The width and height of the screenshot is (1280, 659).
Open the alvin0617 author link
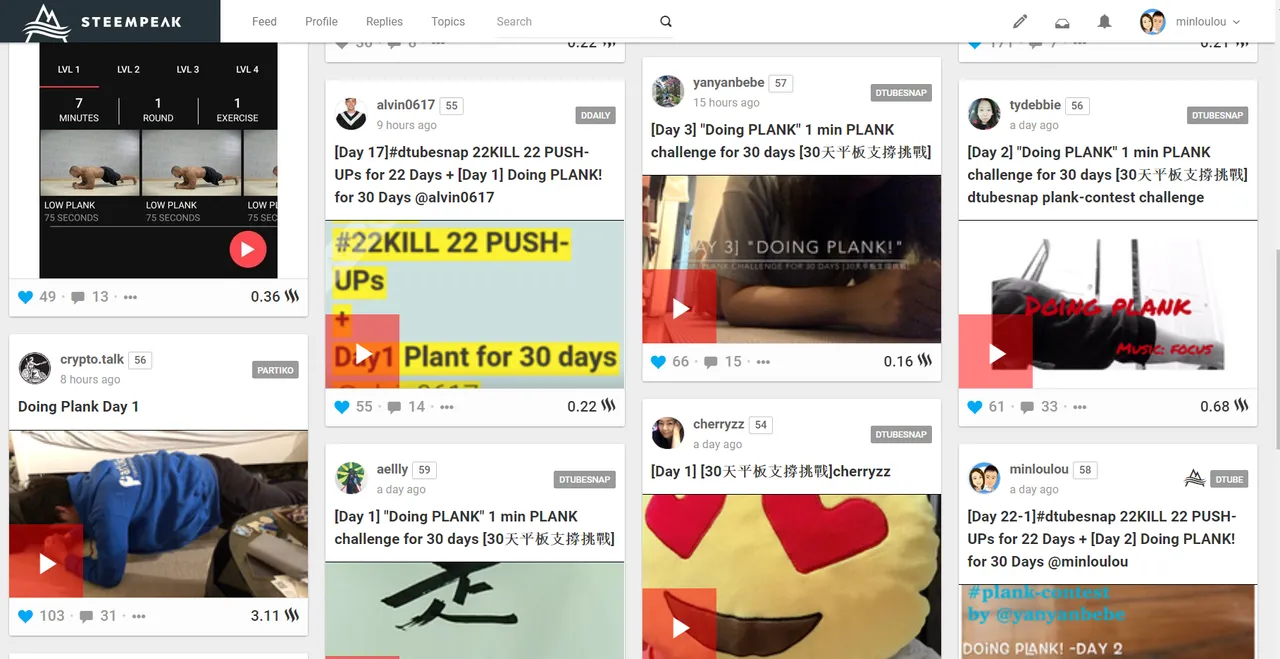406,105
